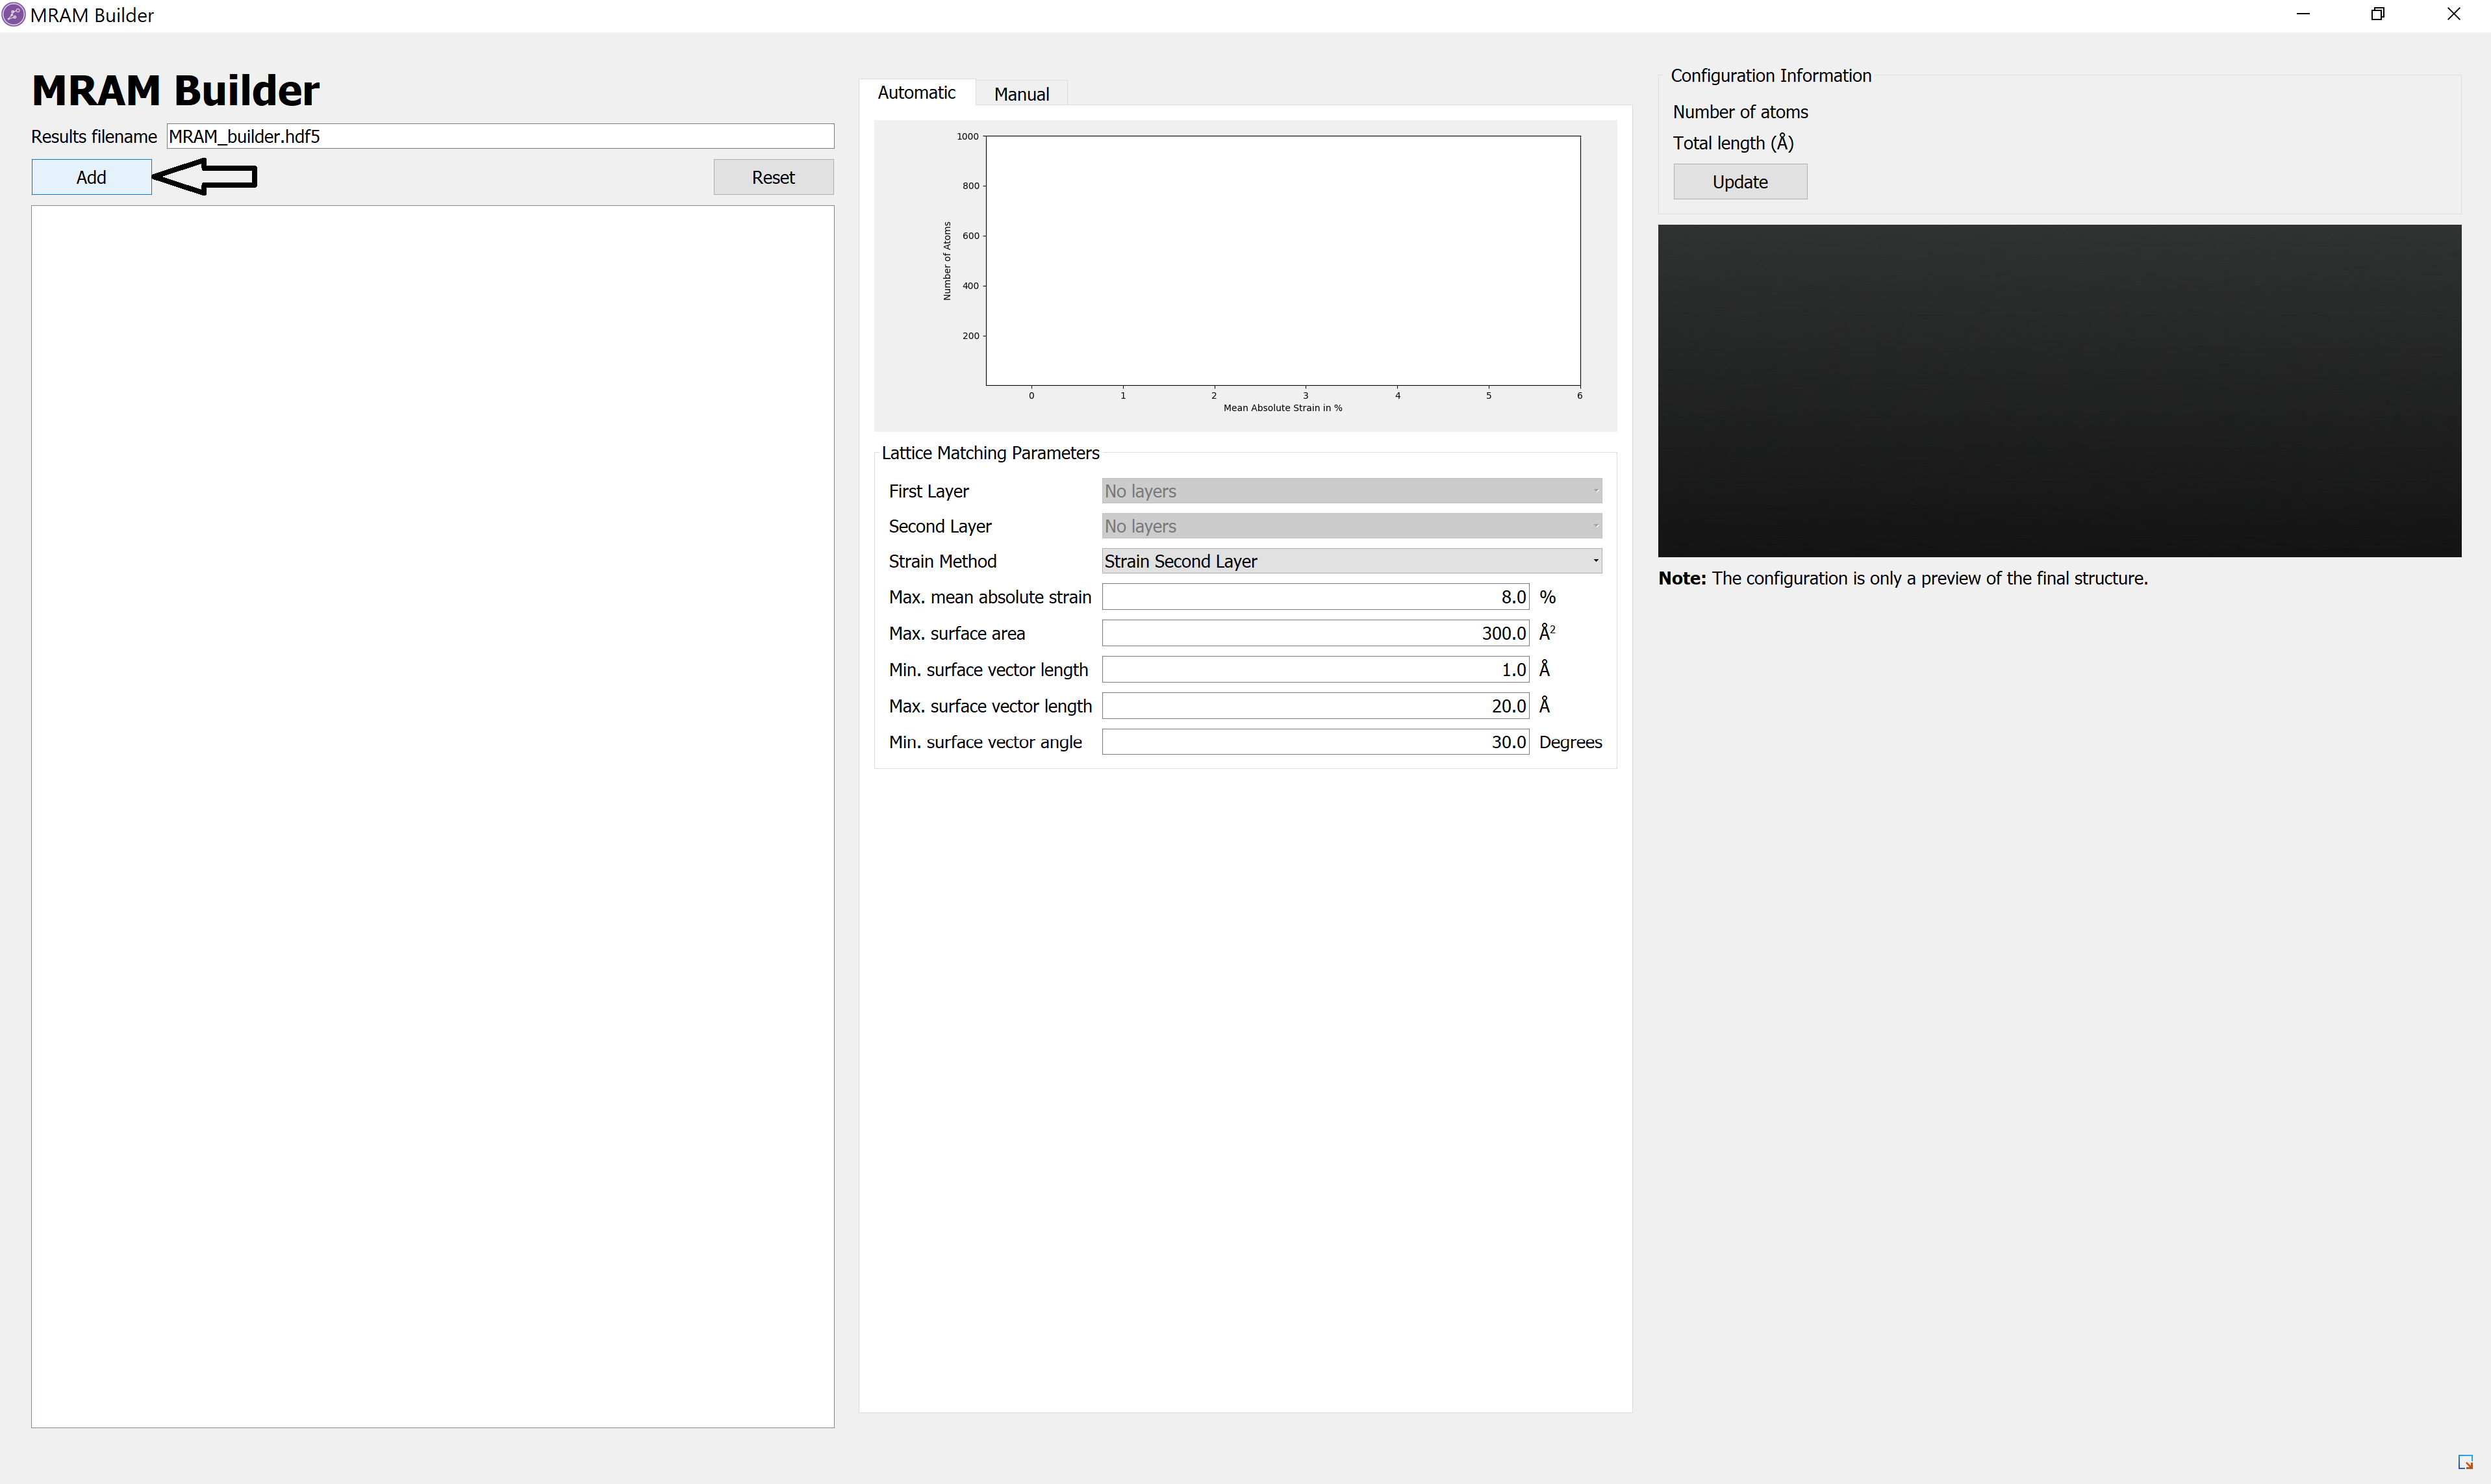2491x1484 pixels.
Task: Expand the Strain Method dropdown
Action: click(x=1352, y=561)
